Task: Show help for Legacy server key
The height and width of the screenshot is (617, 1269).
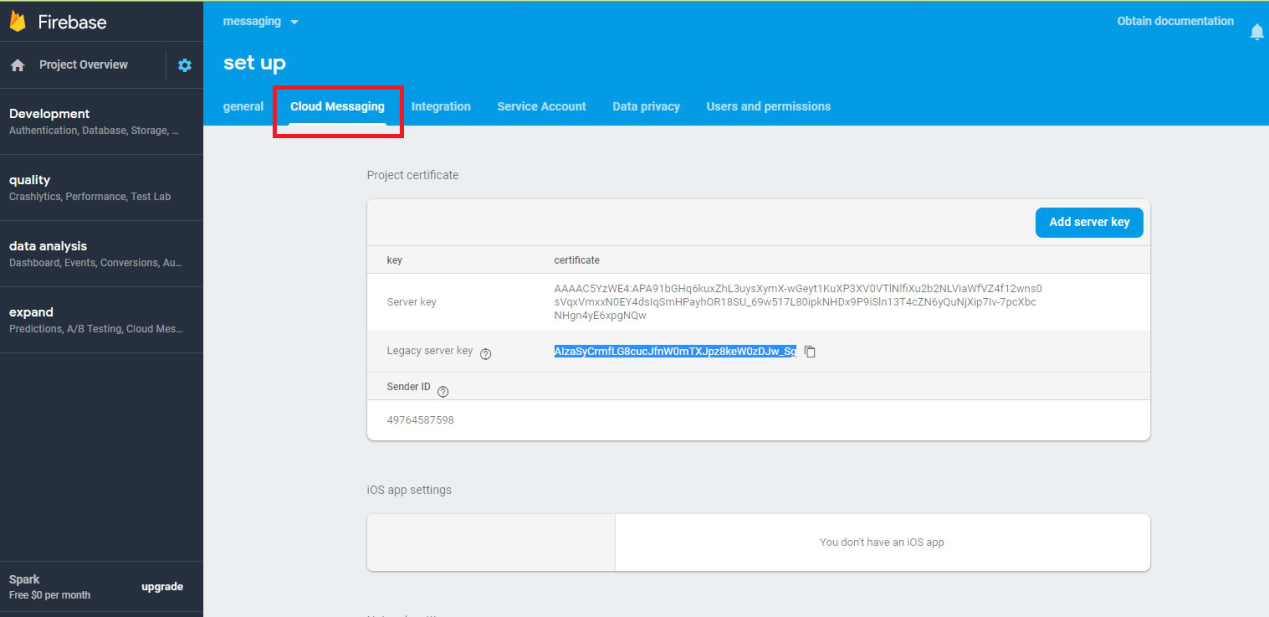Action: click(486, 354)
